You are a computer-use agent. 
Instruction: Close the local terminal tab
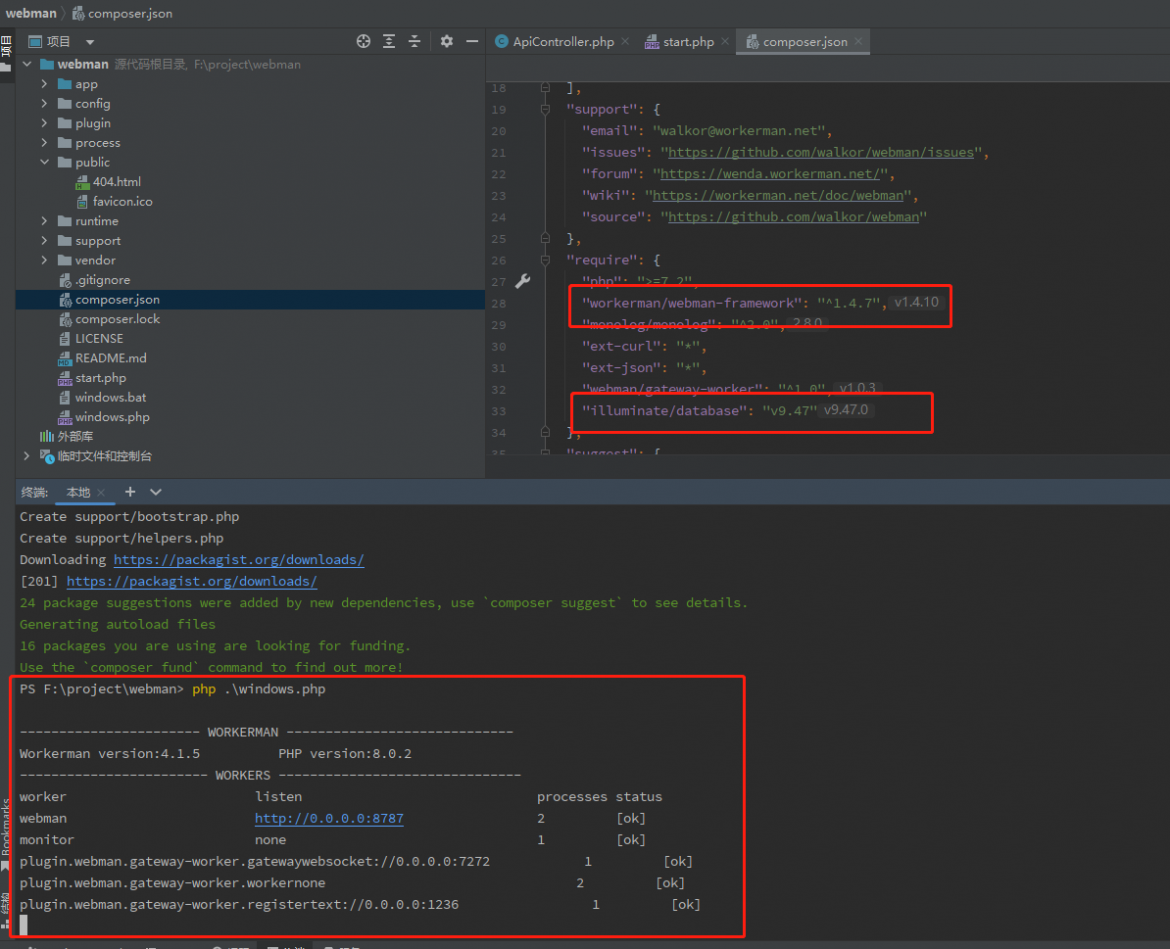(101, 492)
